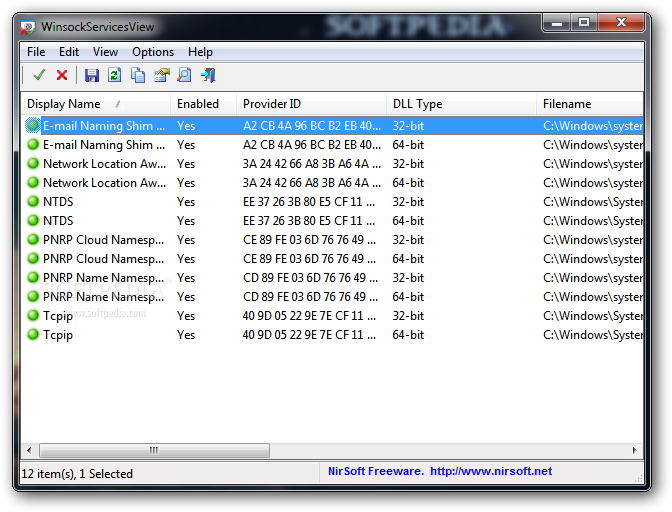The image size is (672, 512).
Task: Click Provider ID 3A 24 42 66 in 64-bit row
Action: click(312, 183)
